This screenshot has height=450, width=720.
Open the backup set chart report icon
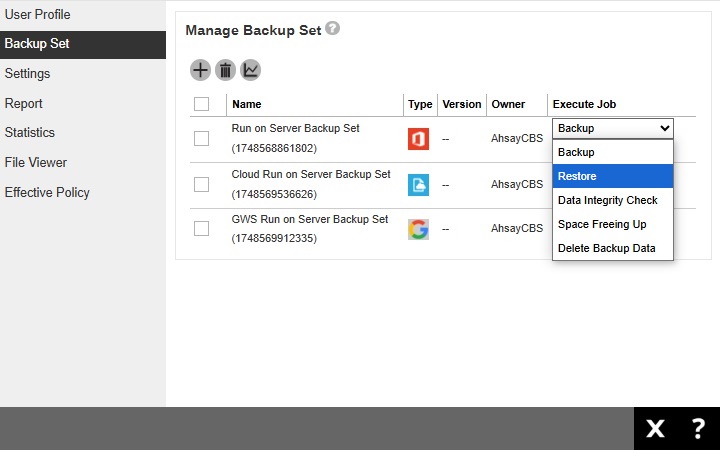[250, 70]
